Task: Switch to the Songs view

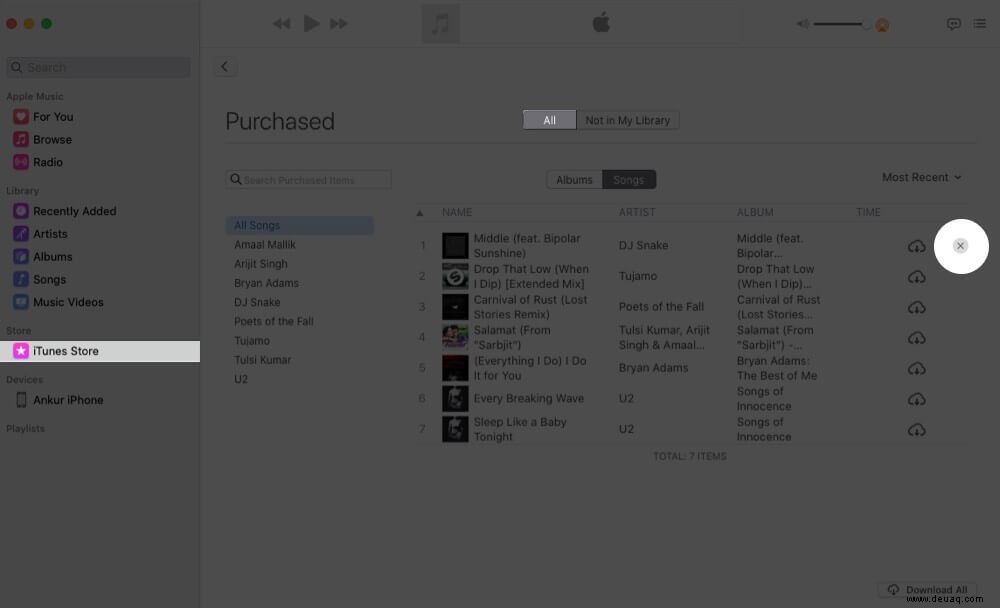Action: 628,179
